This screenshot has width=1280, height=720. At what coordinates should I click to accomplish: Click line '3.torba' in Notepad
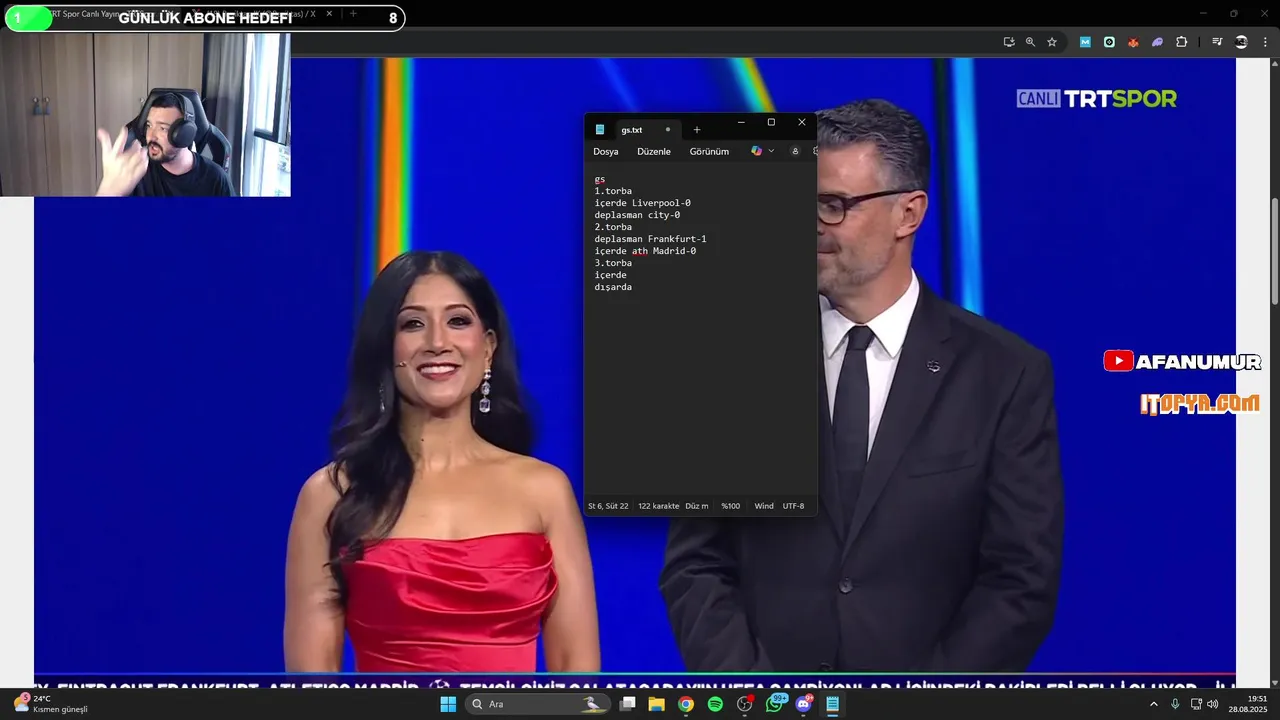pyautogui.click(x=613, y=263)
